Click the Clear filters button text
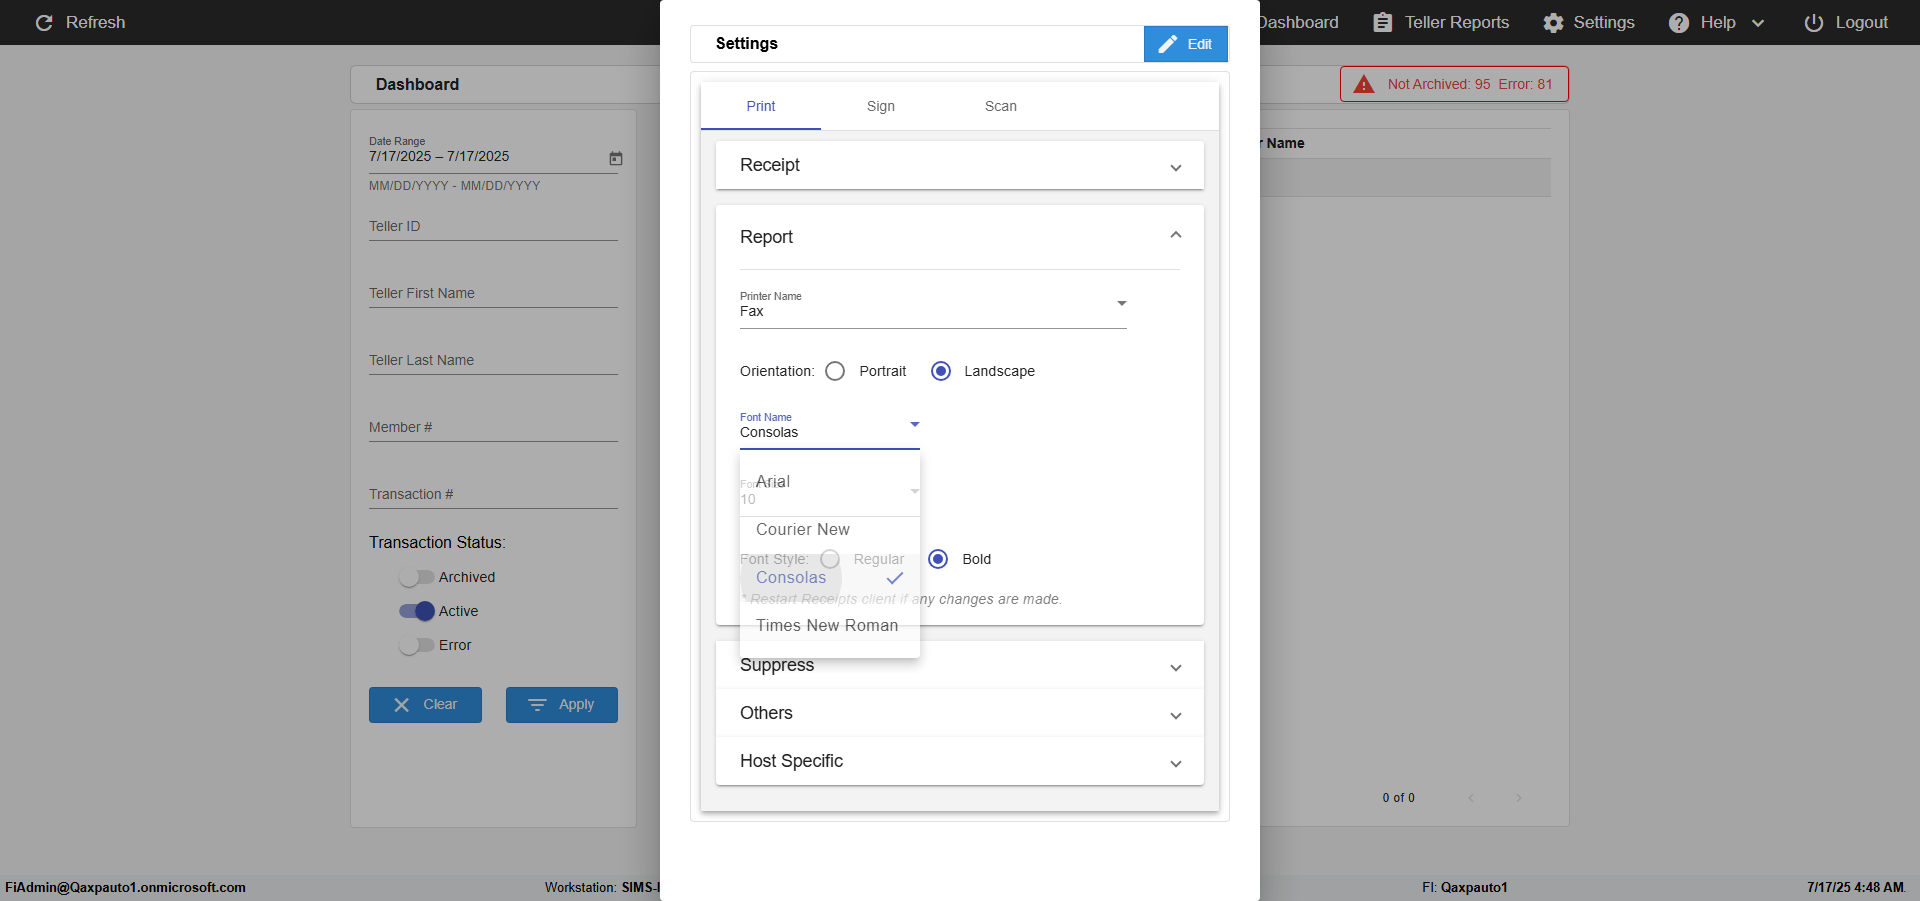This screenshot has width=1920, height=901. pos(440,705)
